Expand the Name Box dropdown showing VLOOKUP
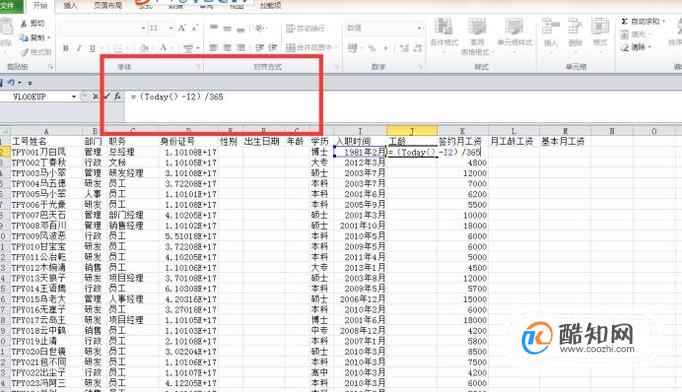 [x=74, y=97]
